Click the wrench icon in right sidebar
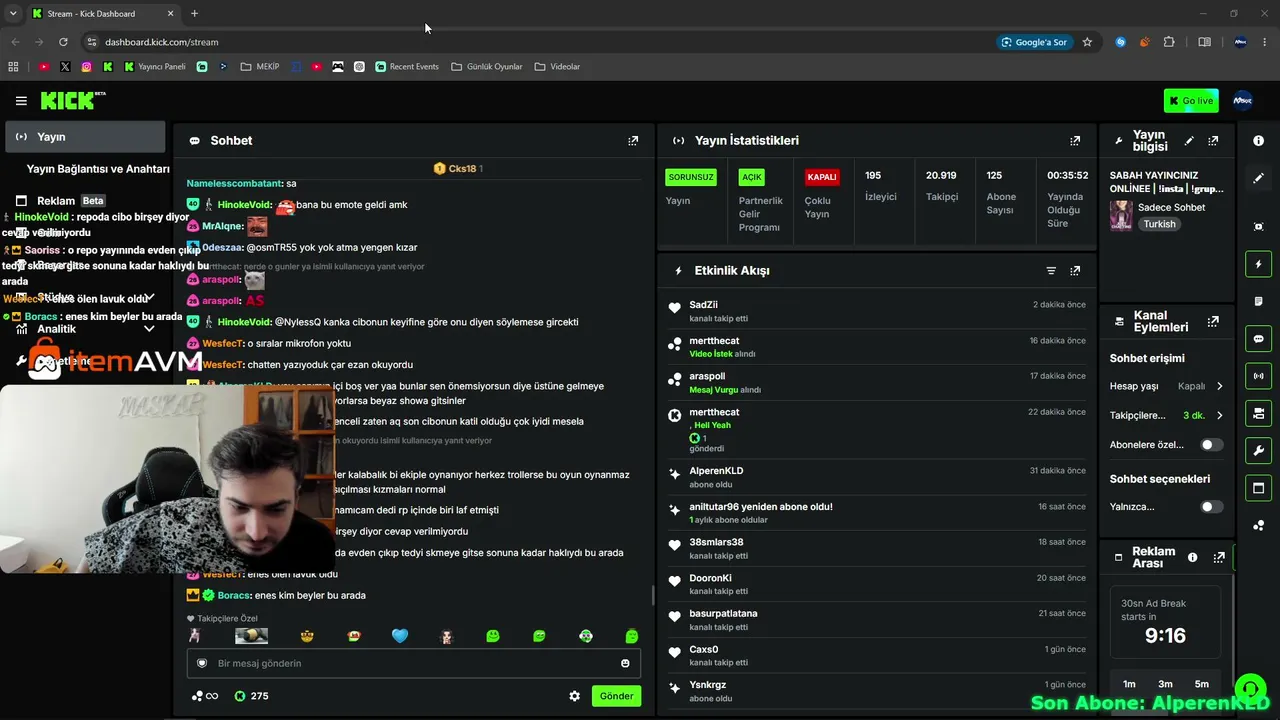Screen dimensions: 1280x720 point(1258,451)
